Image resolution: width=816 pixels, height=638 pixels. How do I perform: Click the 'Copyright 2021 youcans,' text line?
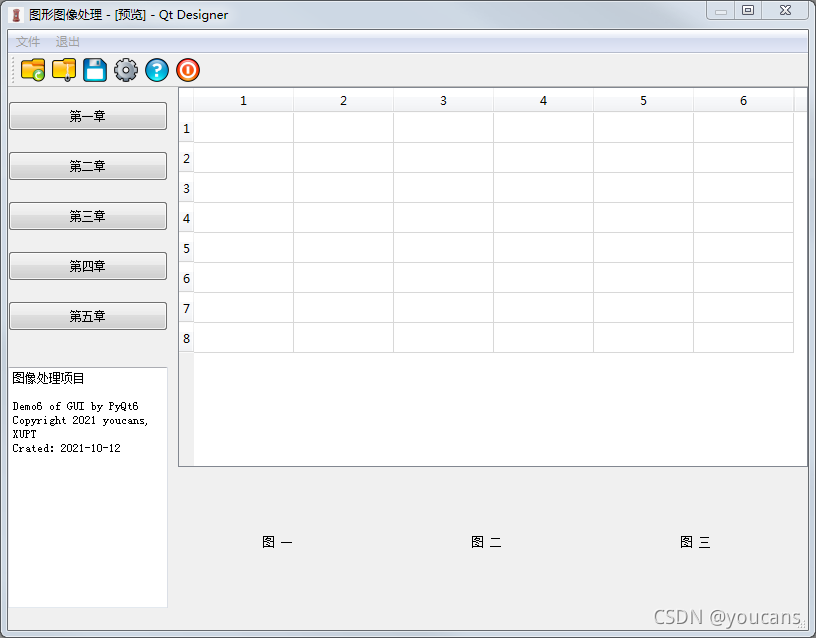(x=80, y=420)
